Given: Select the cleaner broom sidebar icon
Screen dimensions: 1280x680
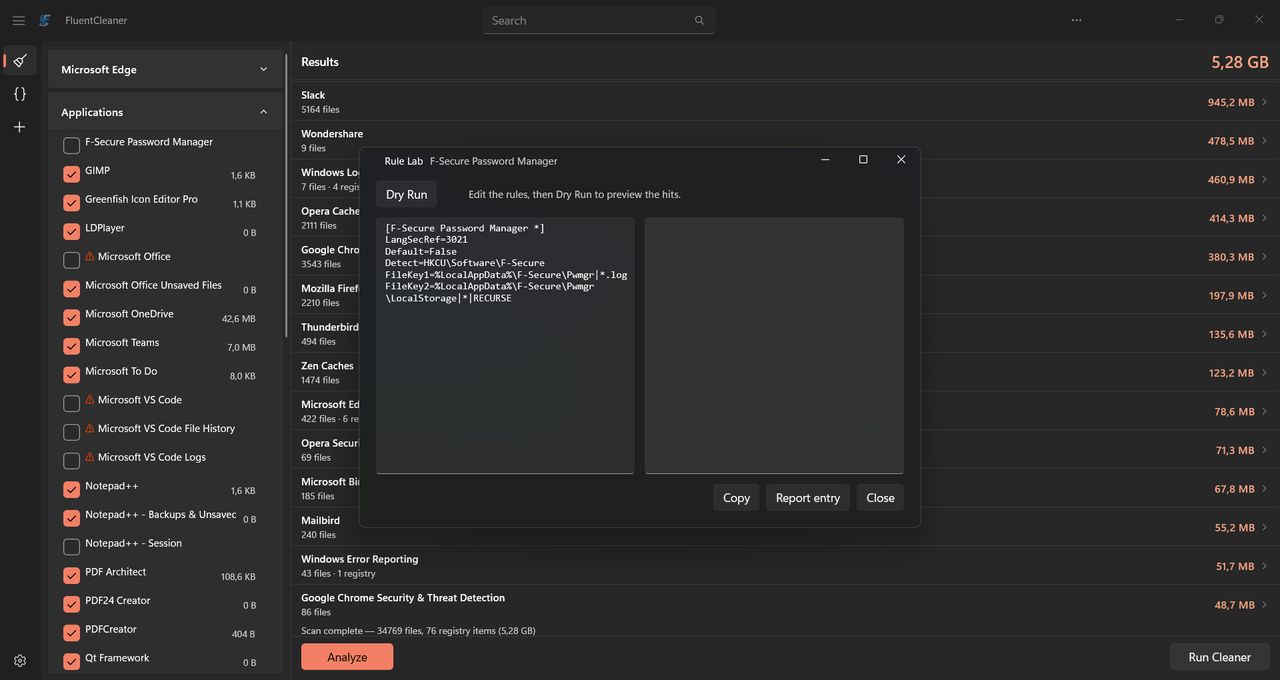Looking at the screenshot, I should point(19,60).
